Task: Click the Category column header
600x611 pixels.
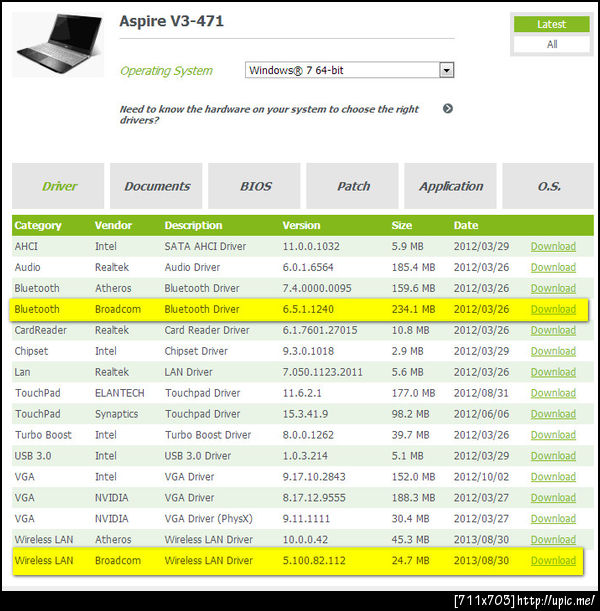Action: pyautogui.click(x=38, y=225)
